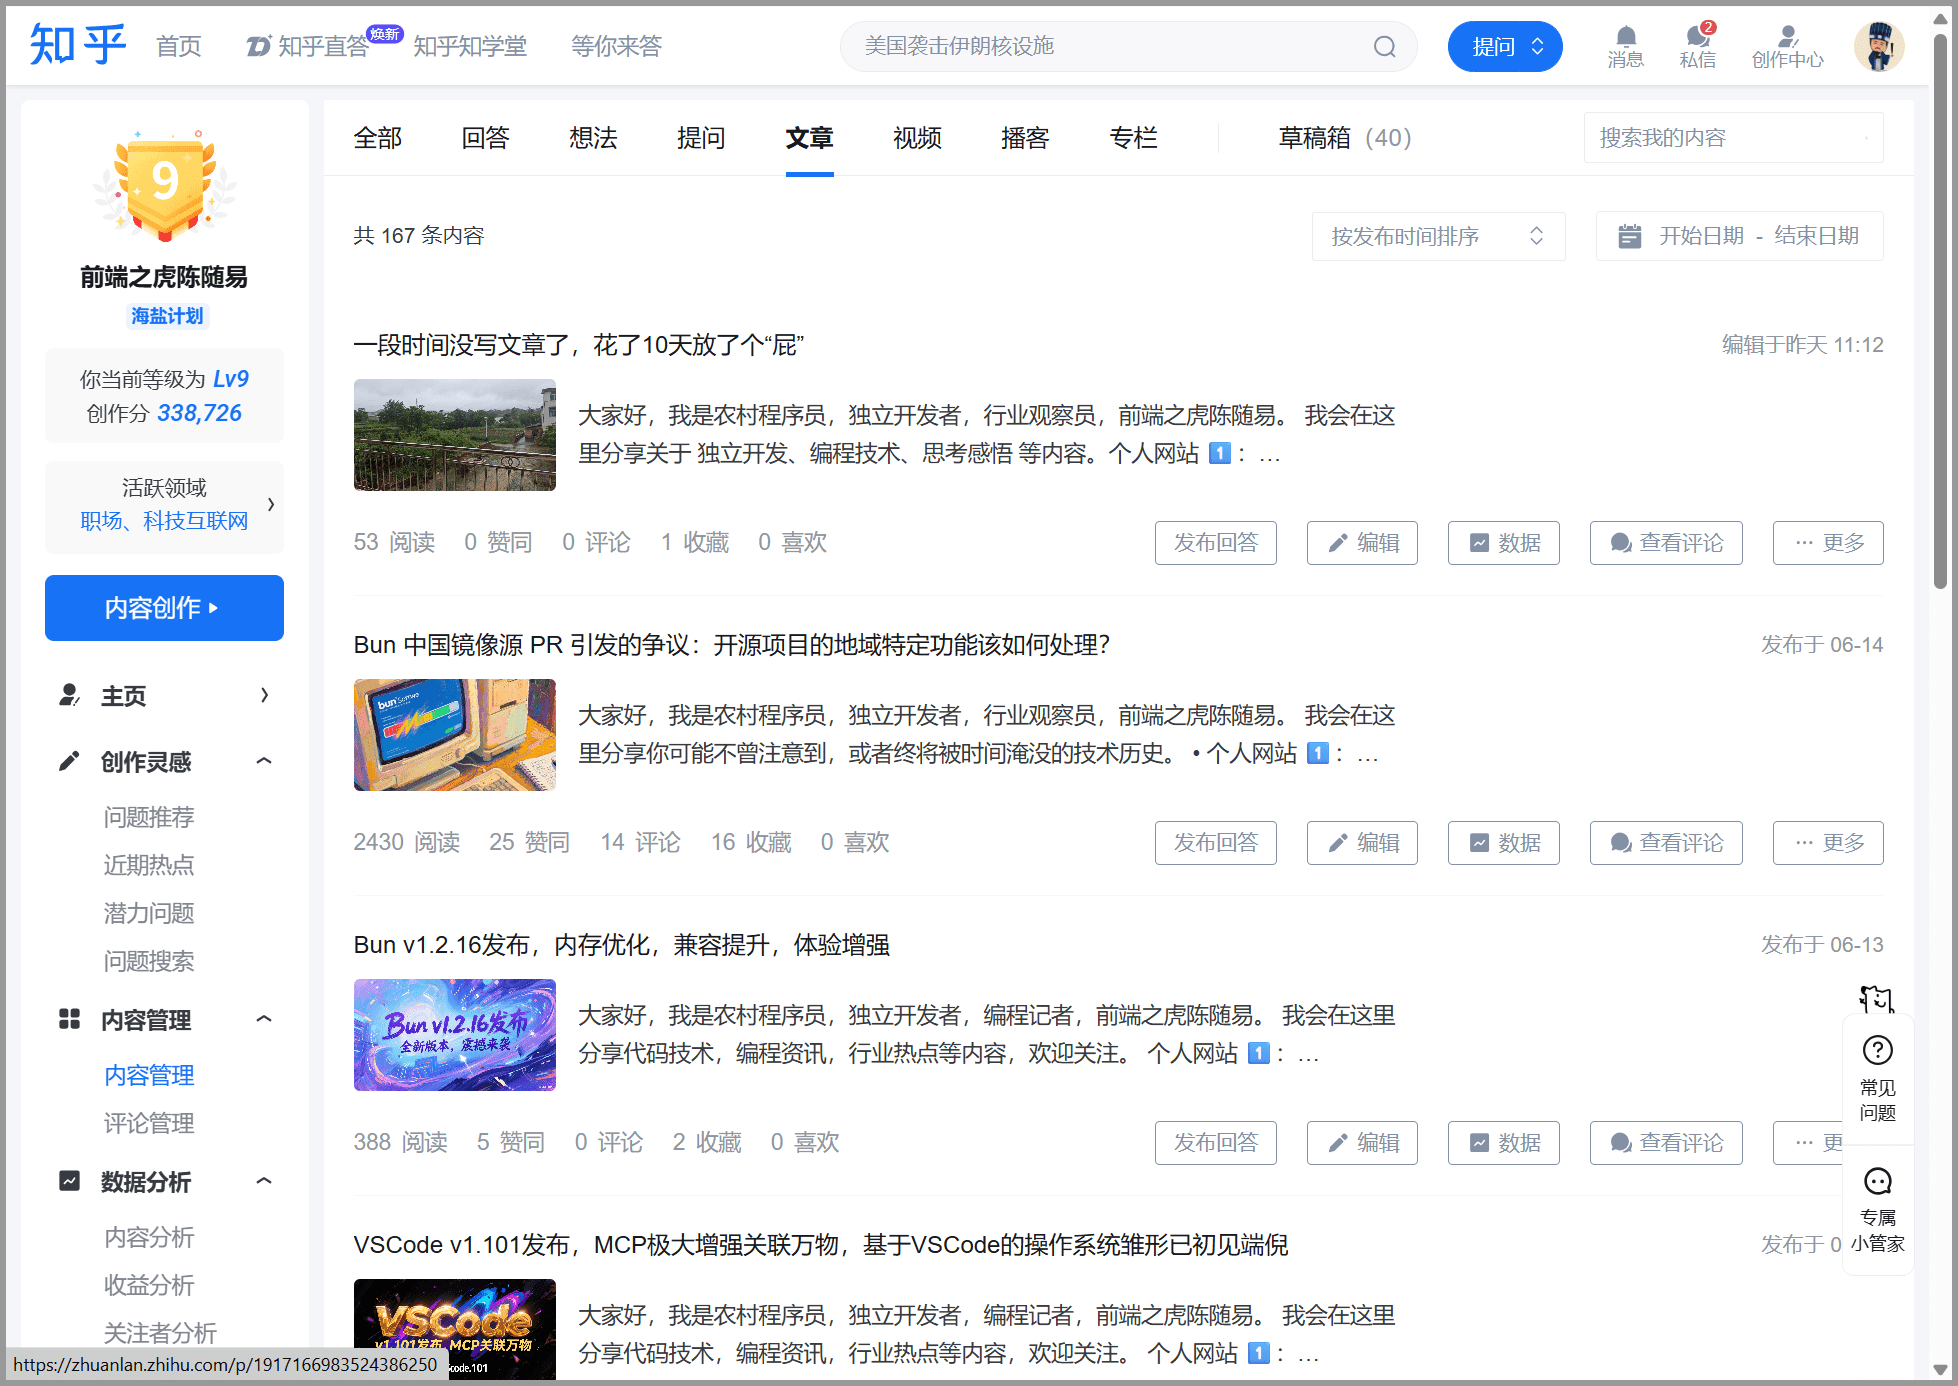Image resolution: width=1958 pixels, height=1386 pixels.
Task: Switch to the 想法 tab
Action: tap(594, 138)
